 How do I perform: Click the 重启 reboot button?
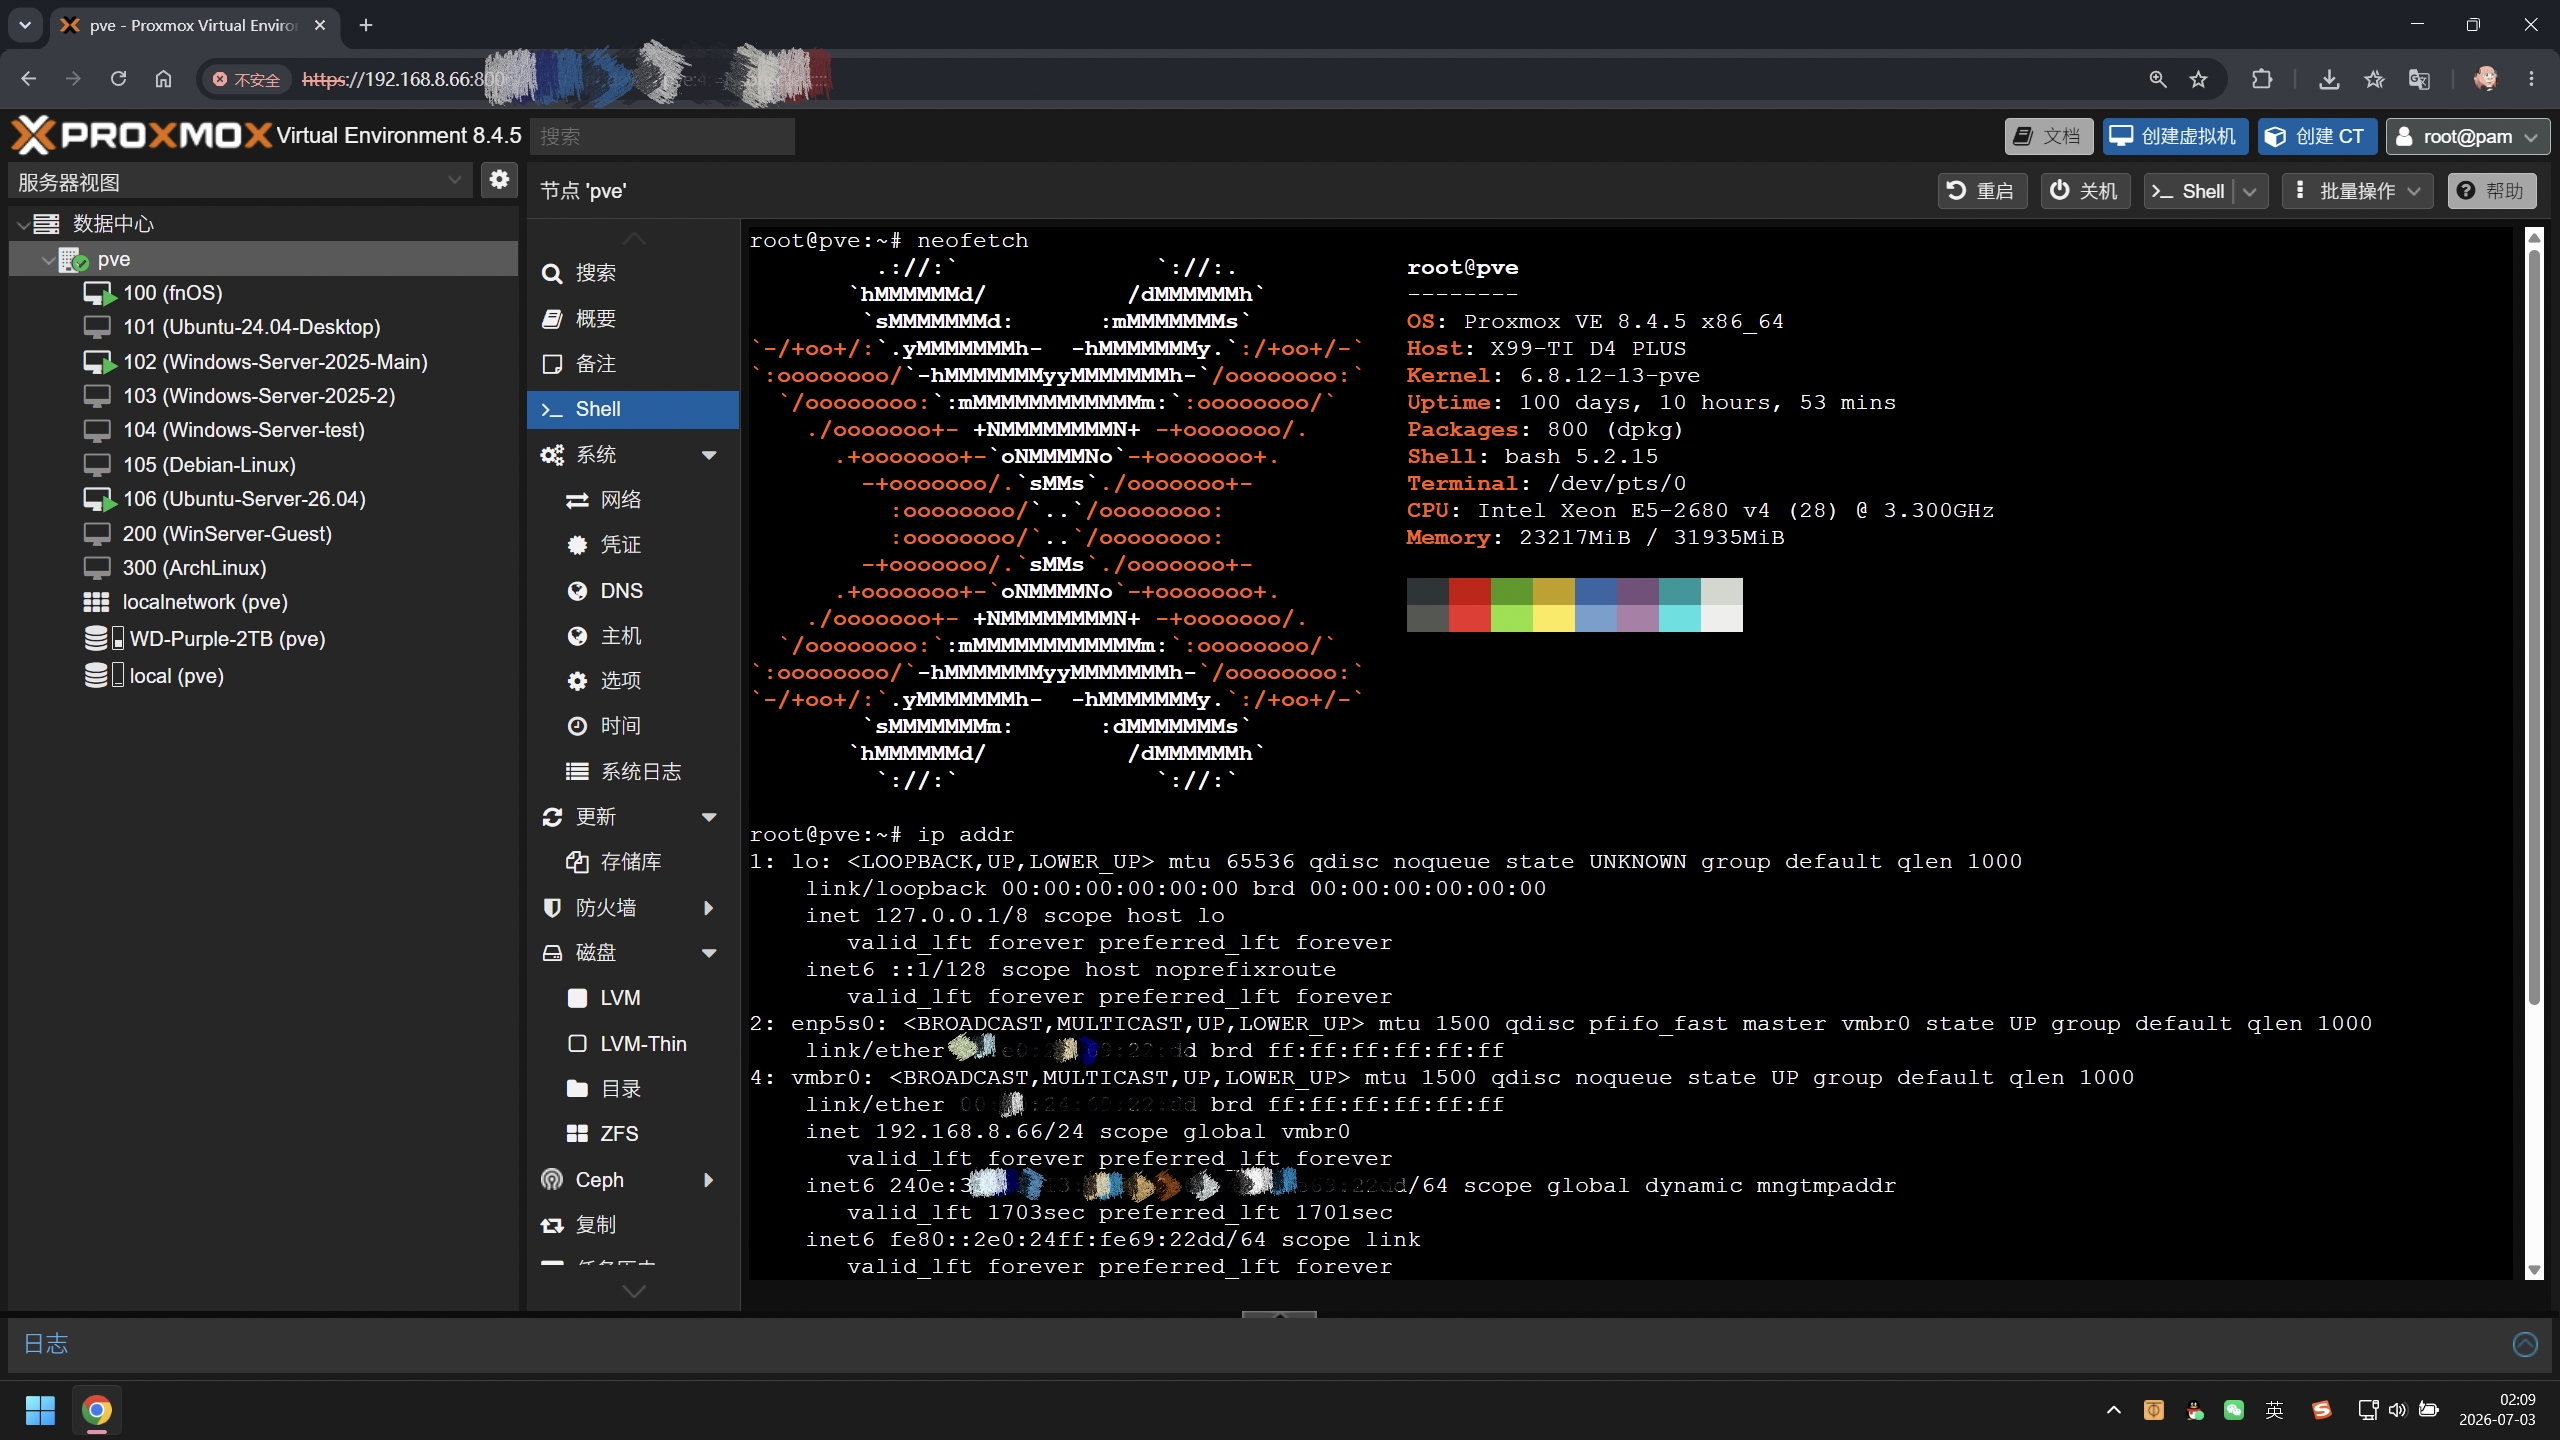[1982, 191]
